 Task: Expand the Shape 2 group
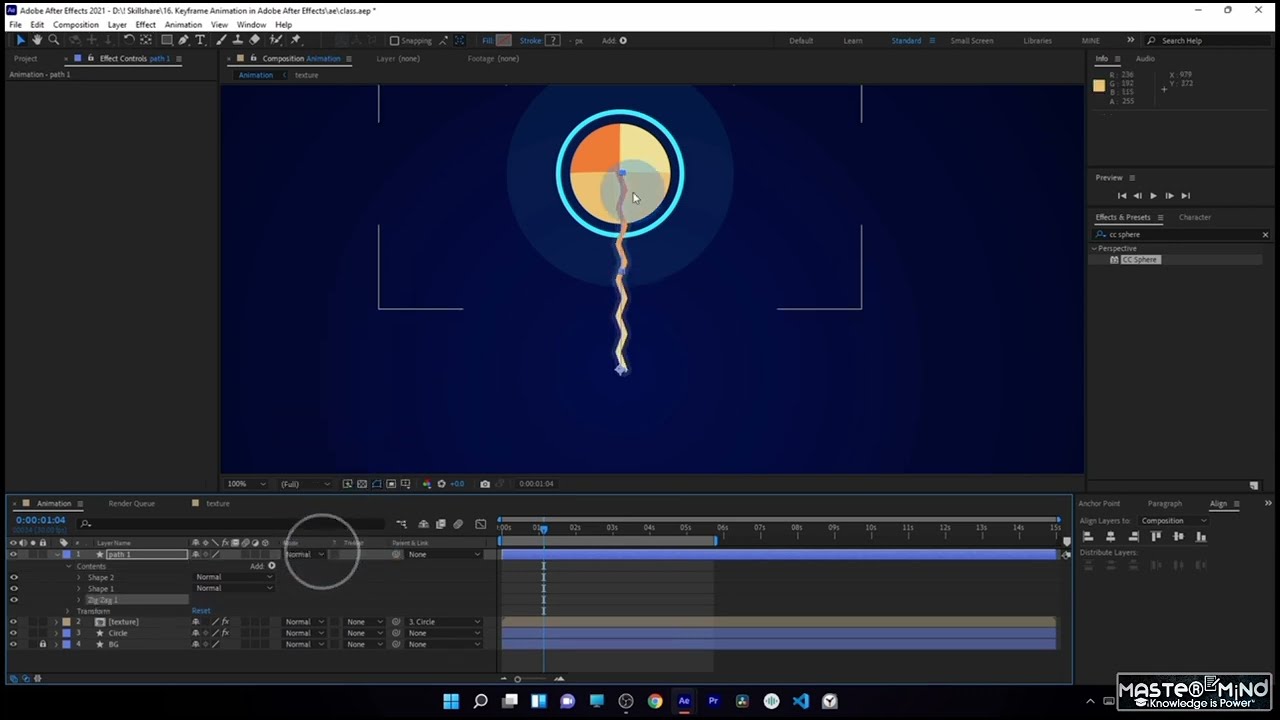point(79,577)
